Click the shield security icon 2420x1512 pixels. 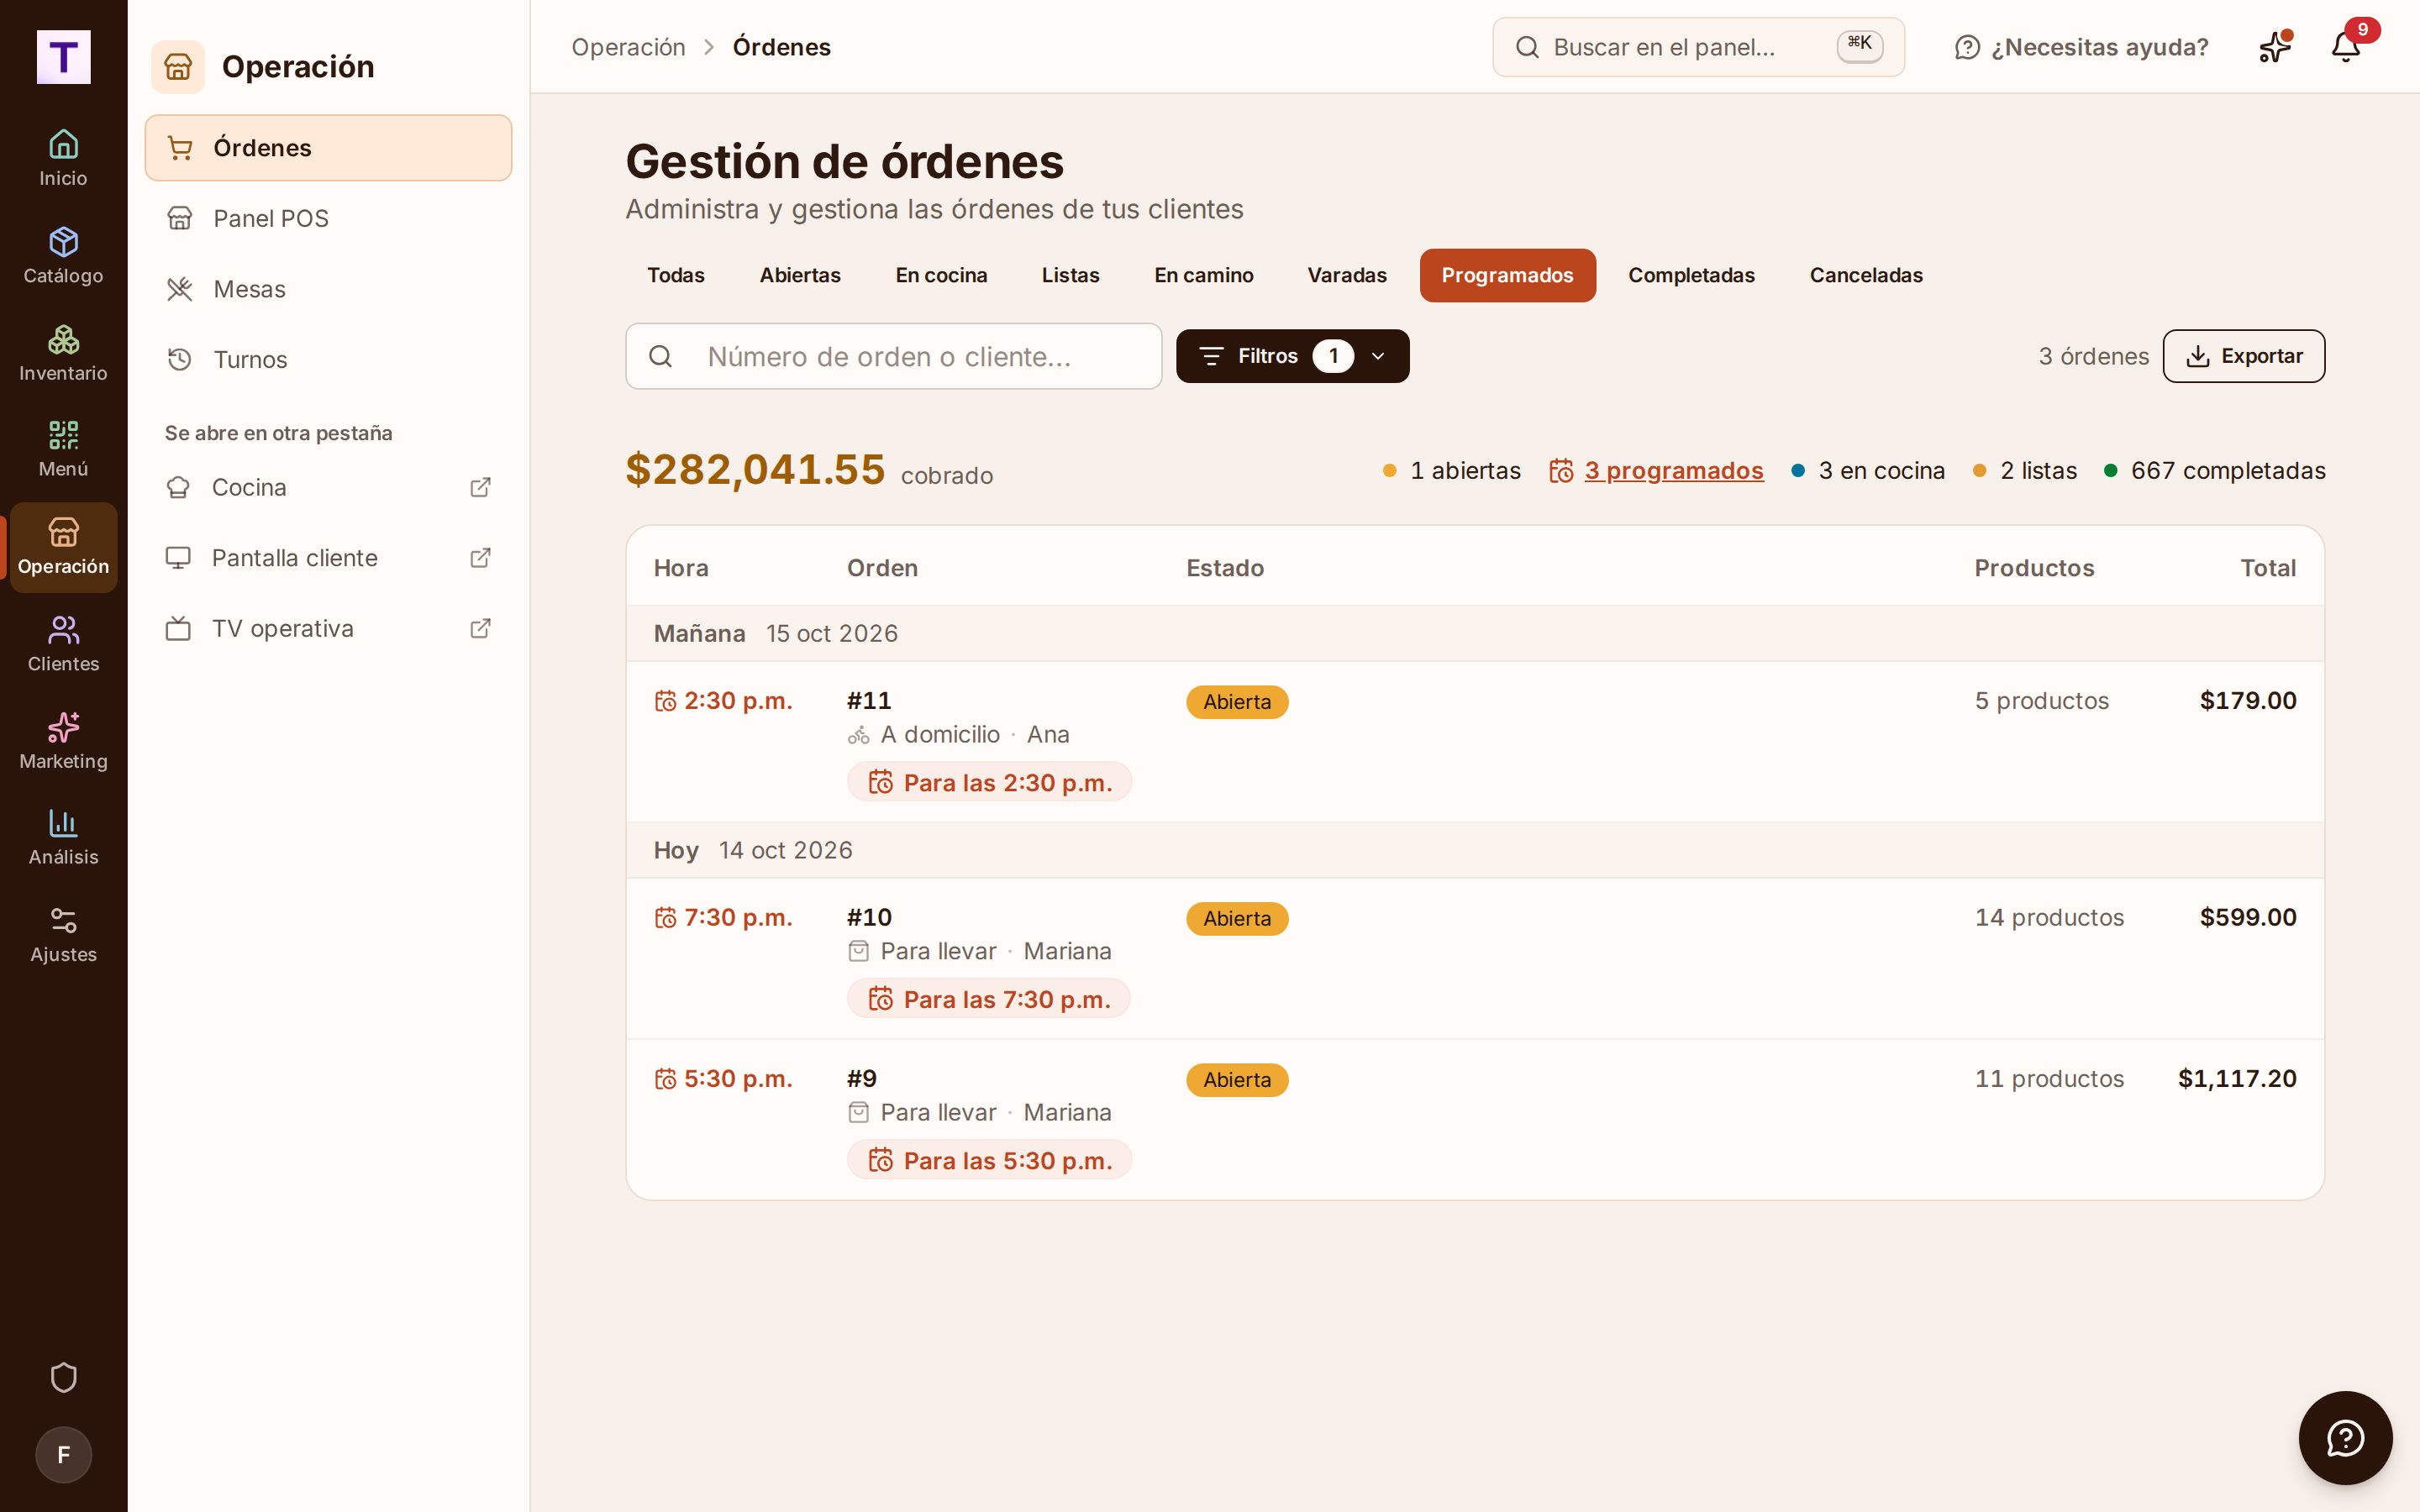(63, 1377)
